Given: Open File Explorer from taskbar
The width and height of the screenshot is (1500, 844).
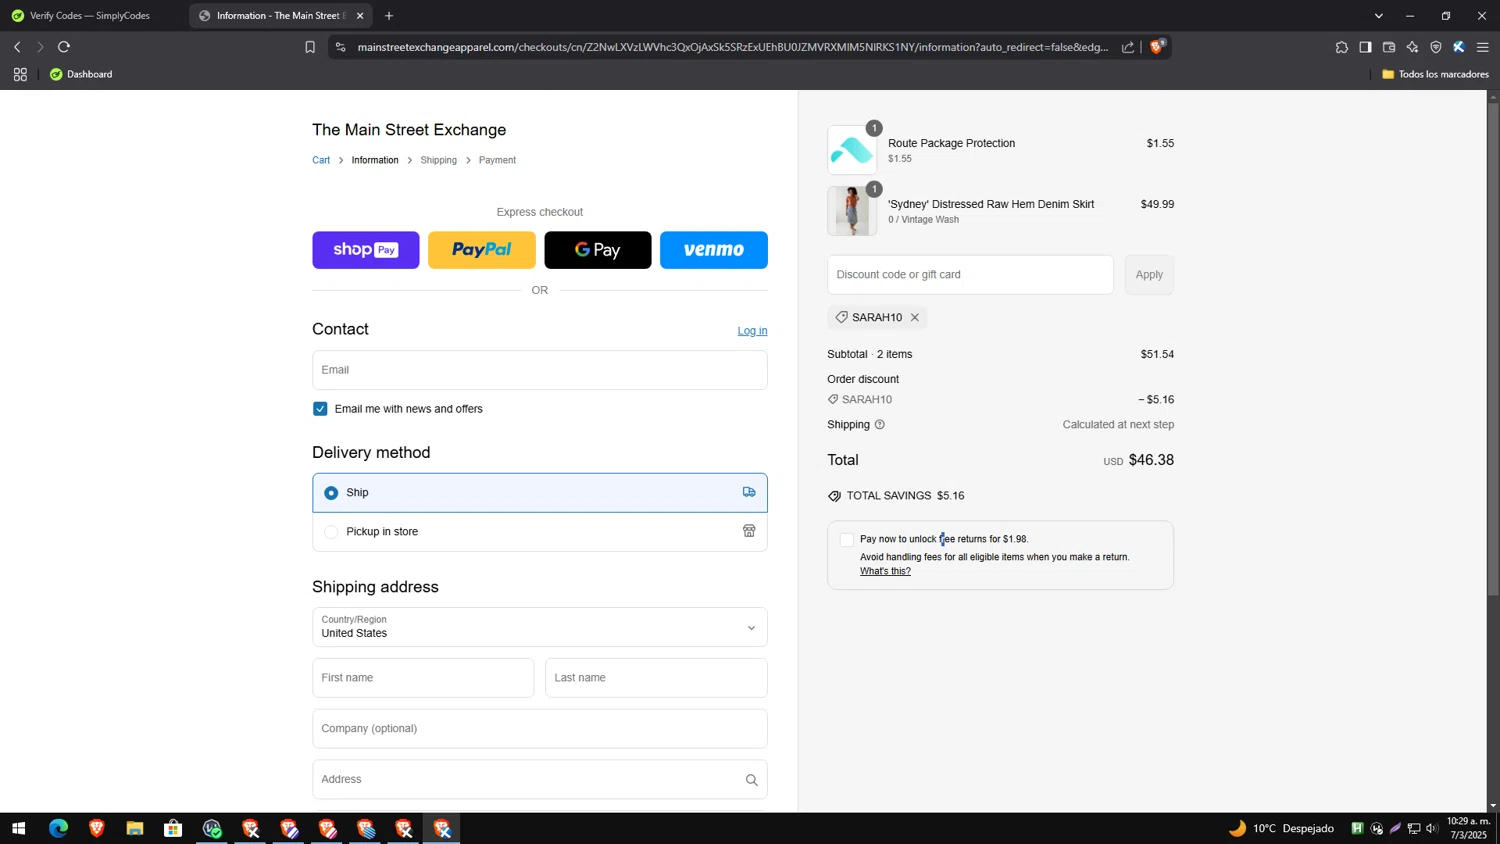Looking at the screenshot, I should click(x=135, y=829).
